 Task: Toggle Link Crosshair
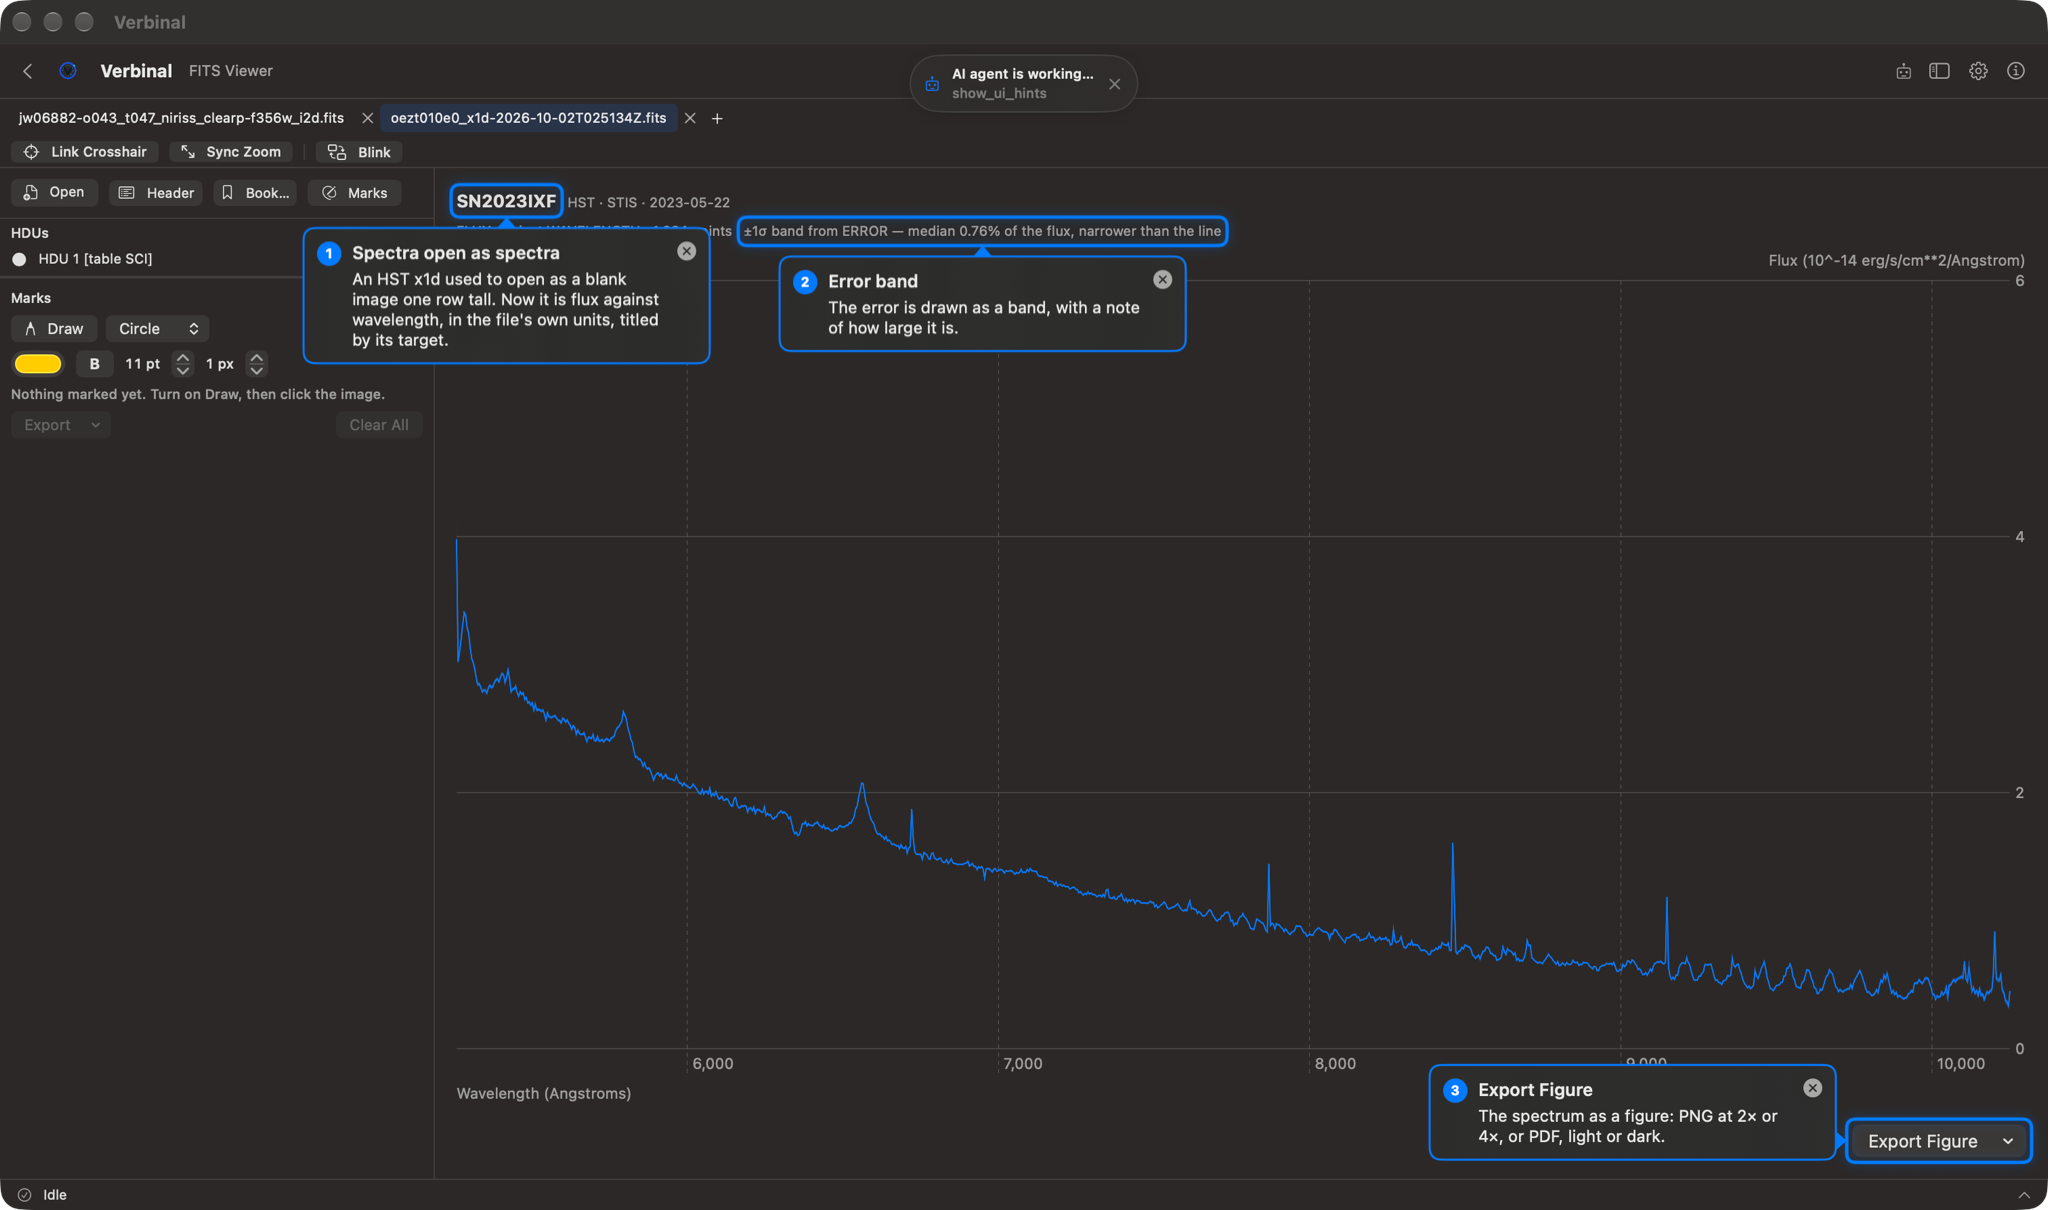point(85,152)
